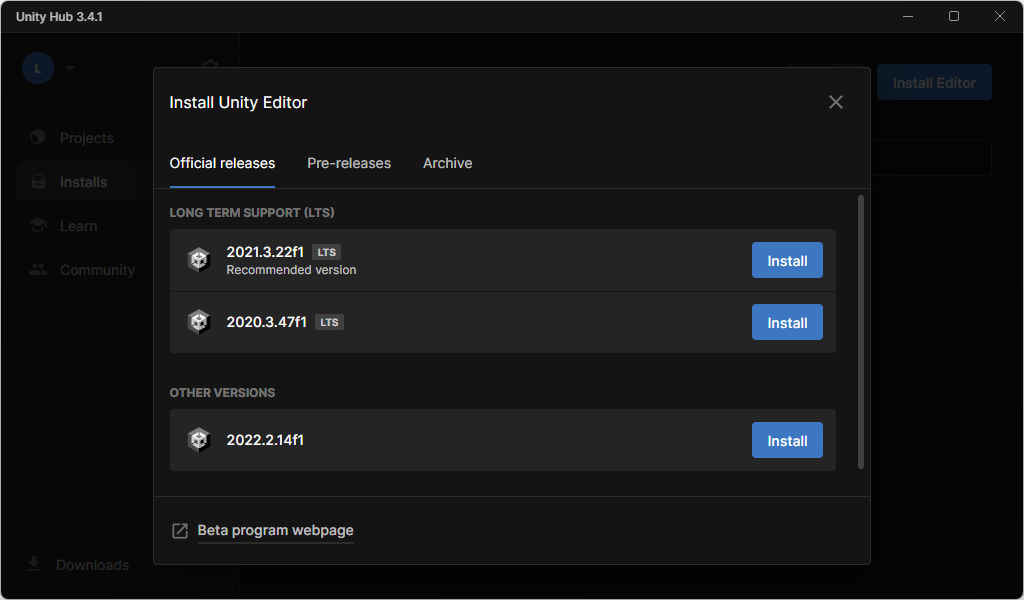Install Unity 2020.3.47f1 LTS
Image resolution: width=1024 pixels, height=600 pixels.
pyautogui.click(x=787, y=323)
